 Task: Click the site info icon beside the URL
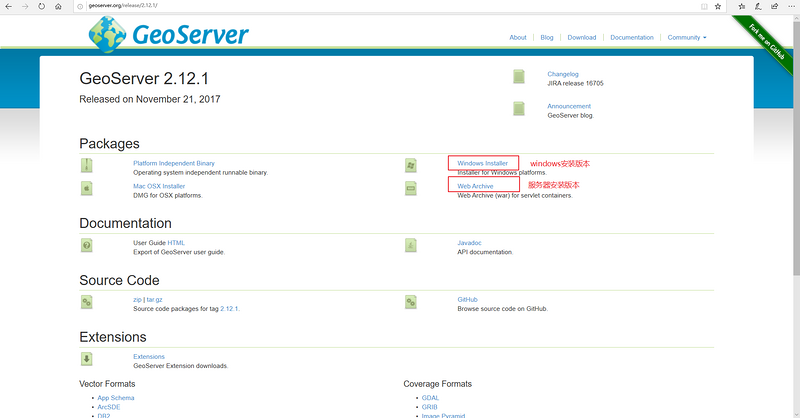[x=80, y=6]
